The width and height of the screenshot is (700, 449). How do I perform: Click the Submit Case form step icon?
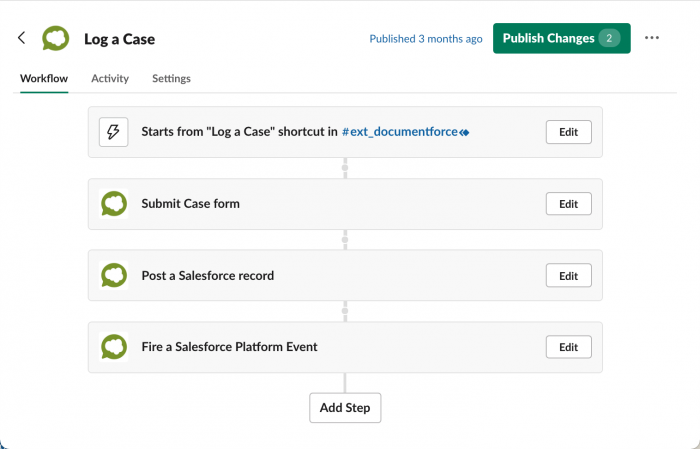114,204
